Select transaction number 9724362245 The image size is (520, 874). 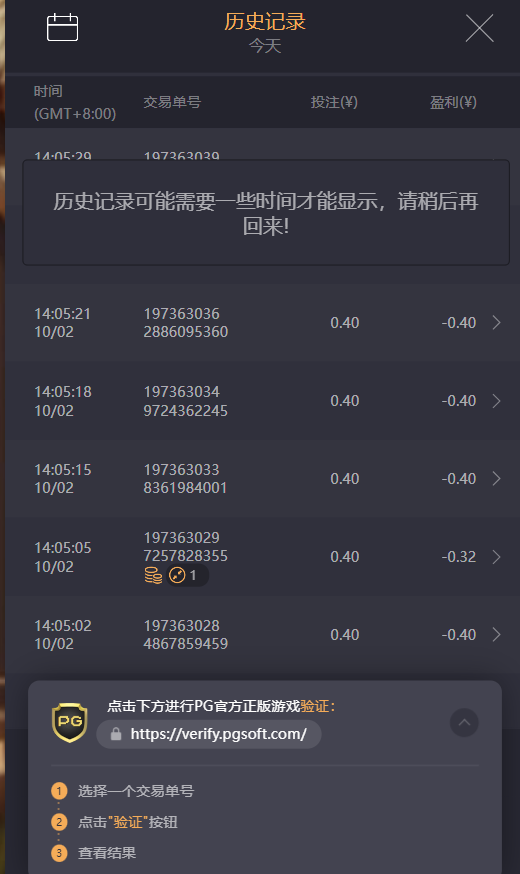click(x=186, y=411)
